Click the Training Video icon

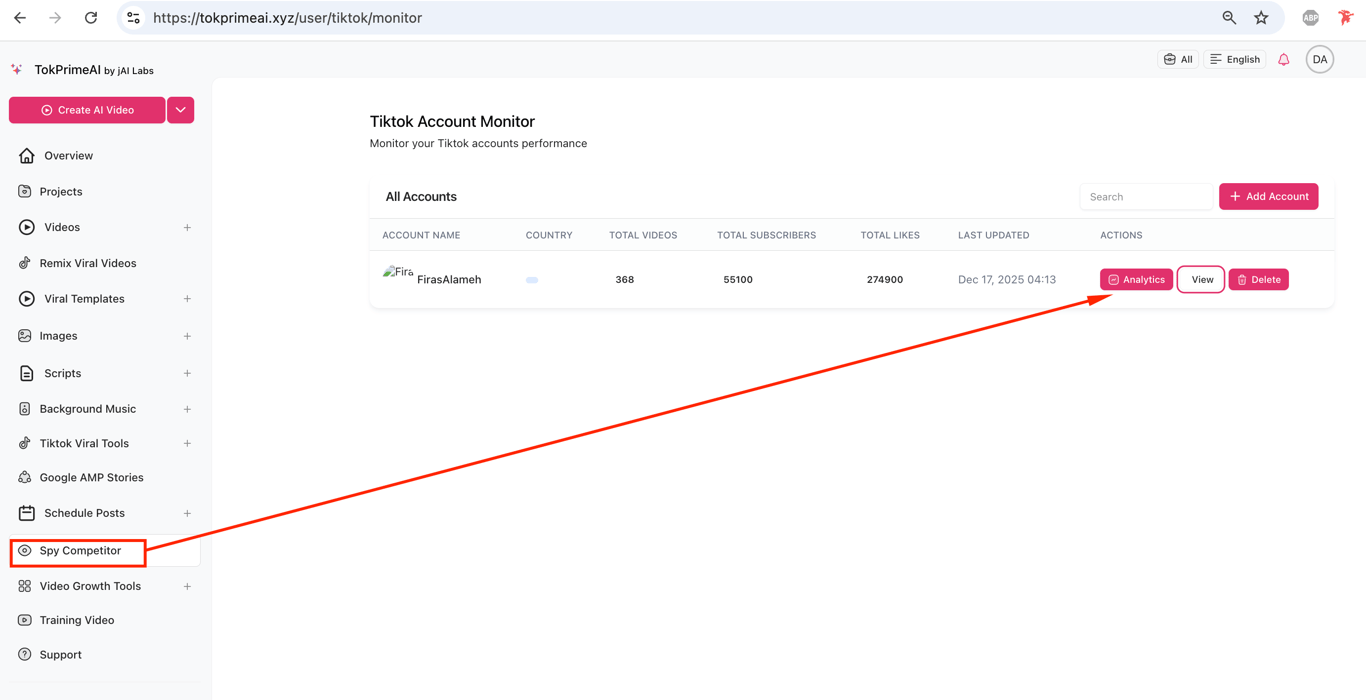tap(25, 620)
